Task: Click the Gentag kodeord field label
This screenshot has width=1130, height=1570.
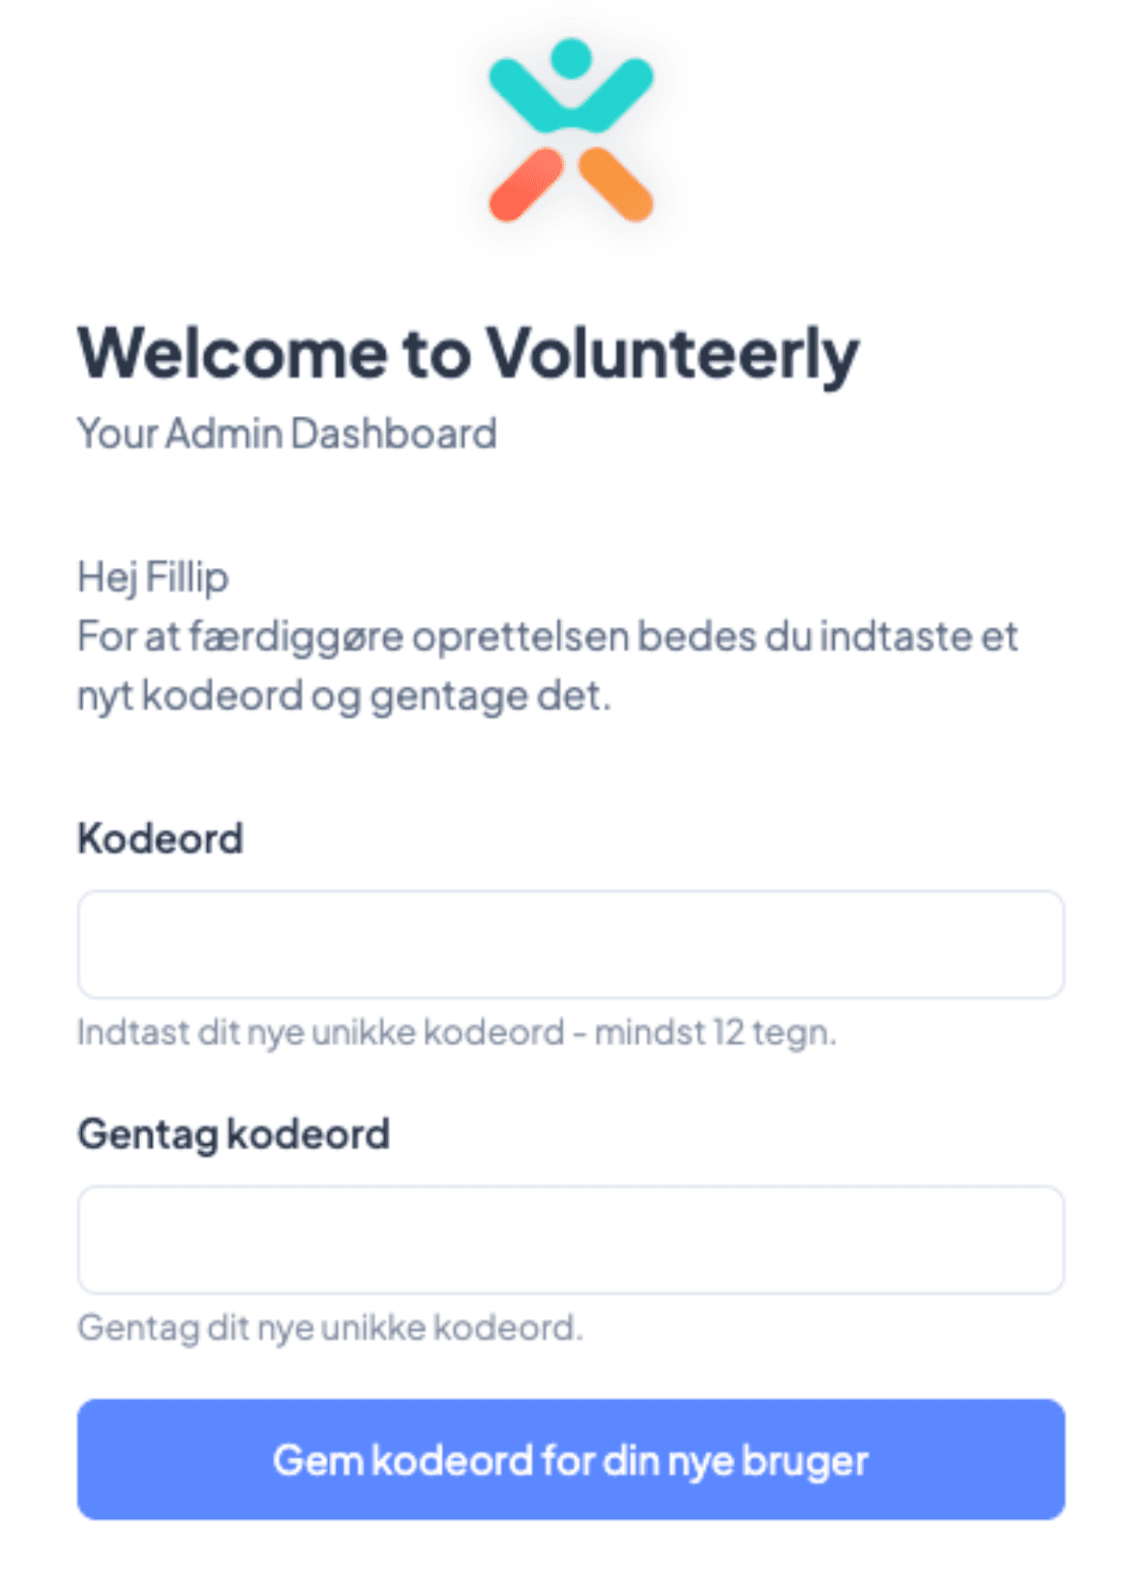Action: tap(235, 1133)
